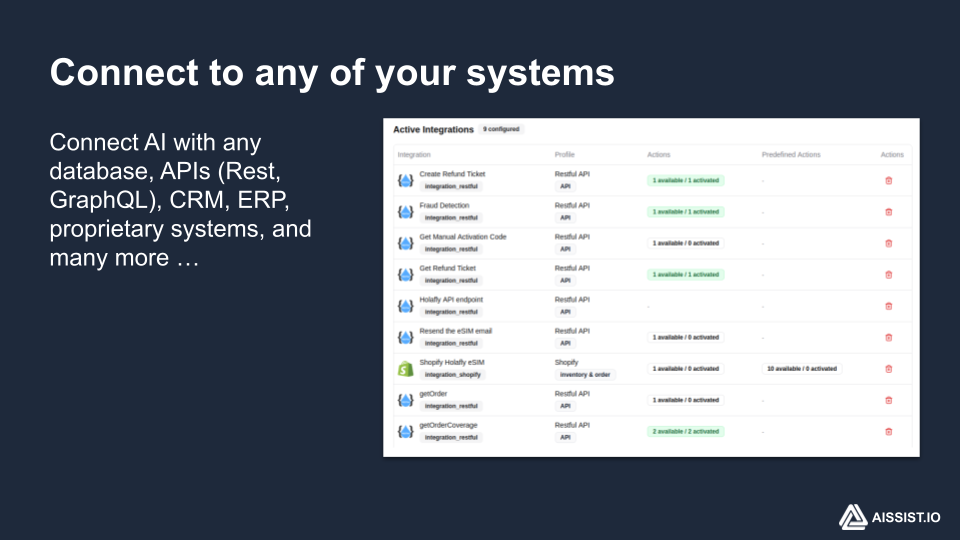Click the '9 configured' badge
Image resolution: width=960 pixels, height=540 pixels.
(x=501, y=129)
